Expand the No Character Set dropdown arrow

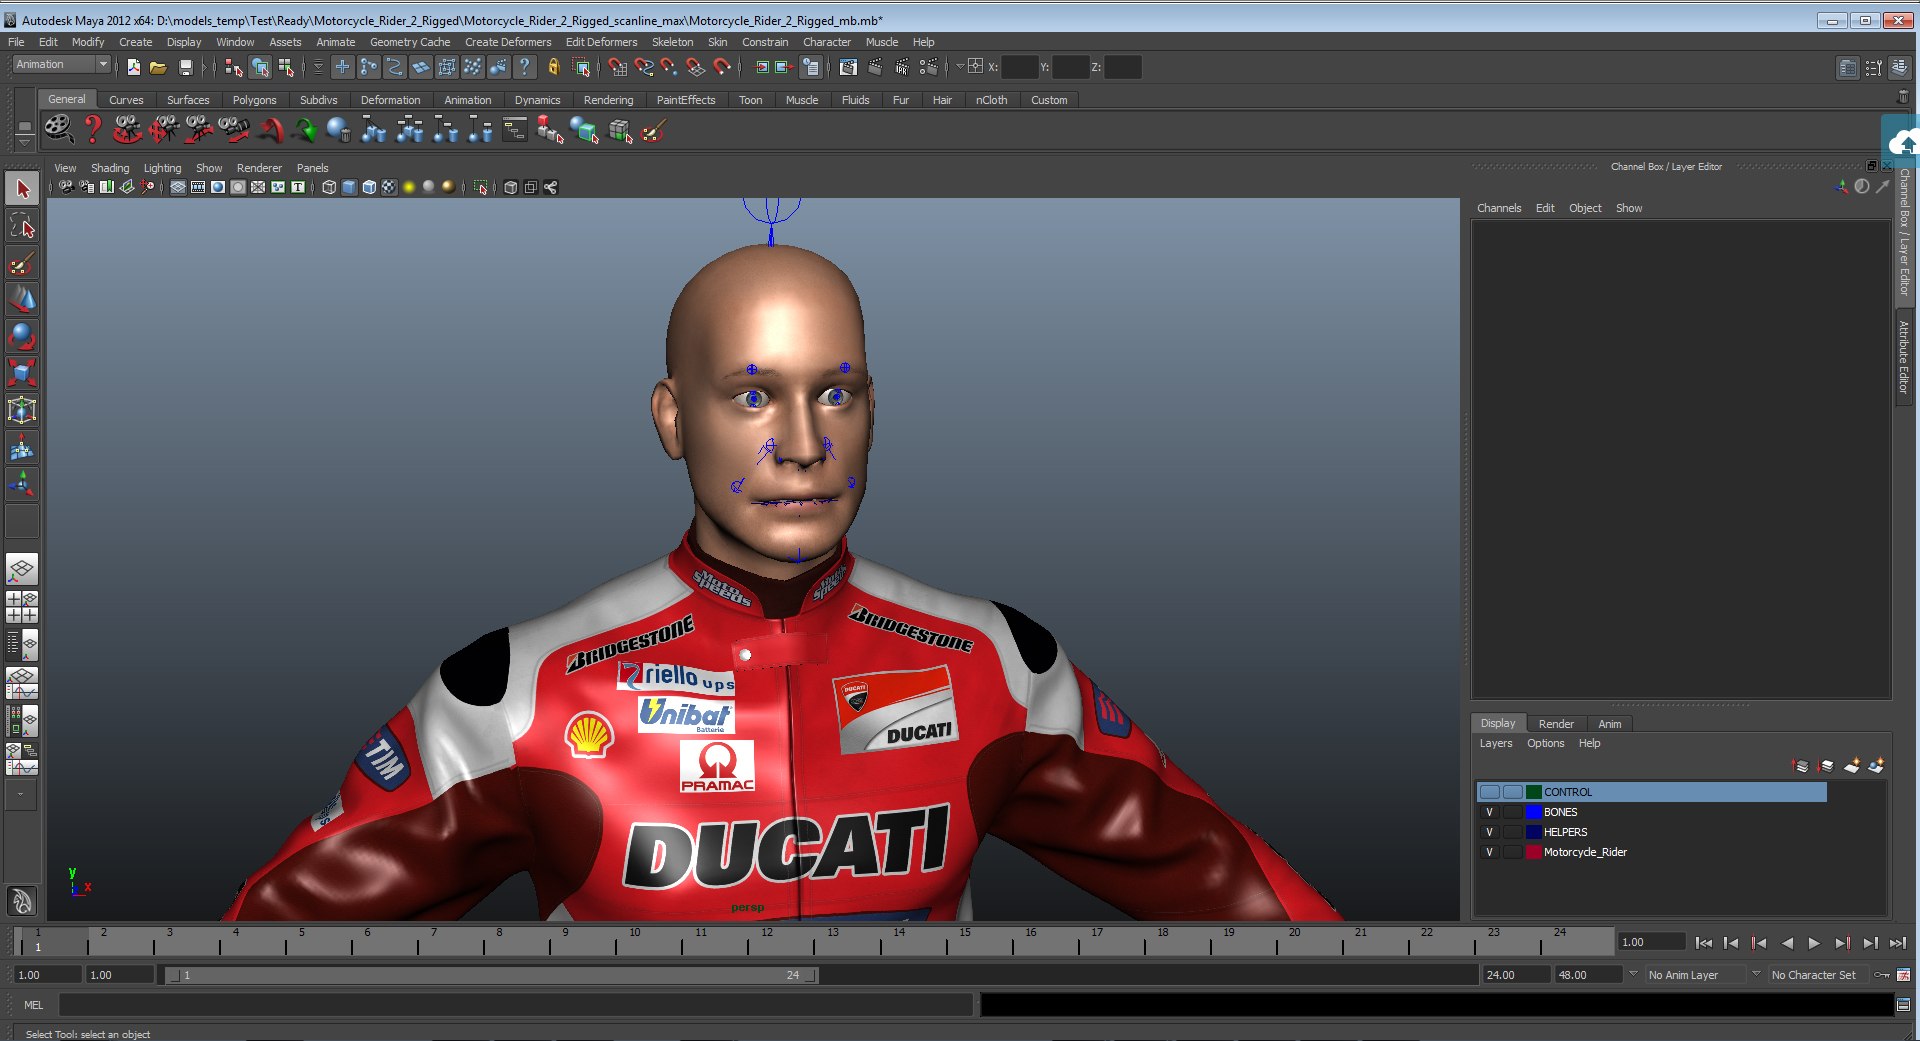(x=1756, y=974)
